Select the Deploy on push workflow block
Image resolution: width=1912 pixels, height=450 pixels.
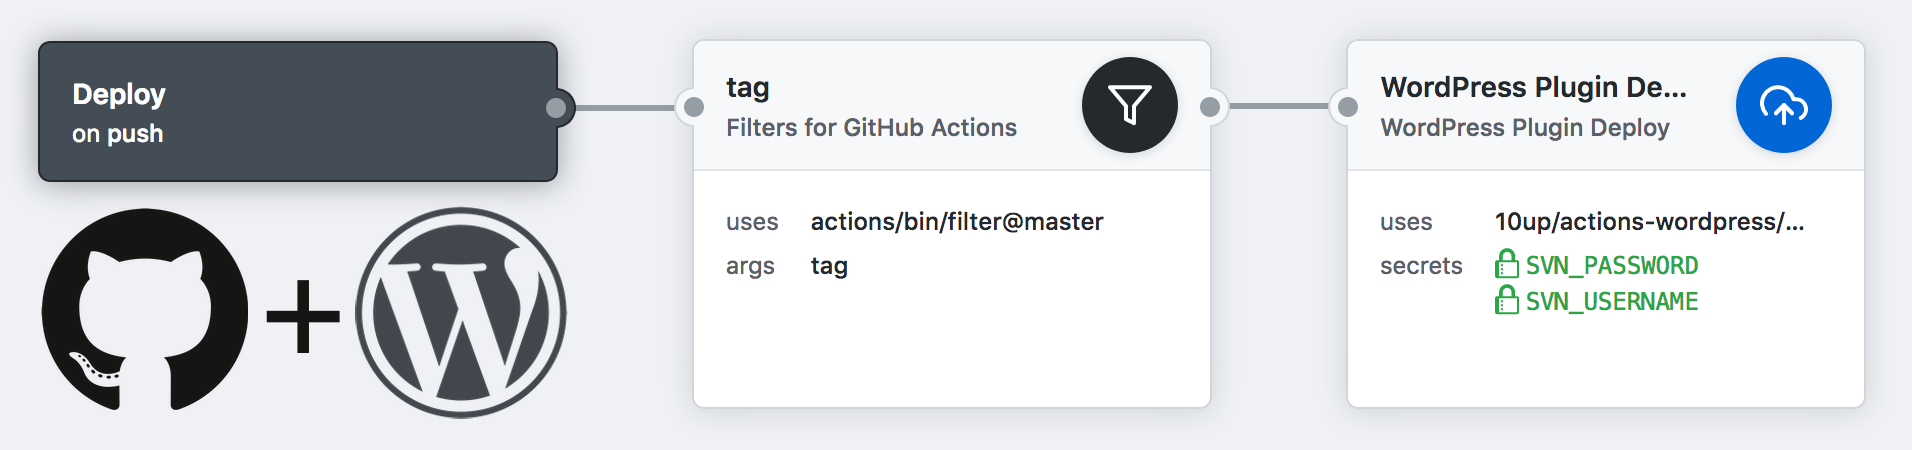(x=297, y=111)
